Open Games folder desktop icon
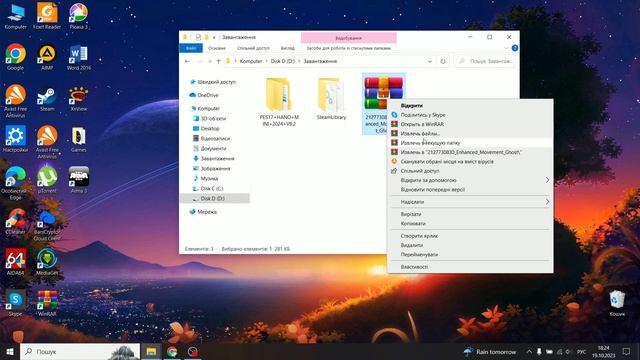 [78, 139]
